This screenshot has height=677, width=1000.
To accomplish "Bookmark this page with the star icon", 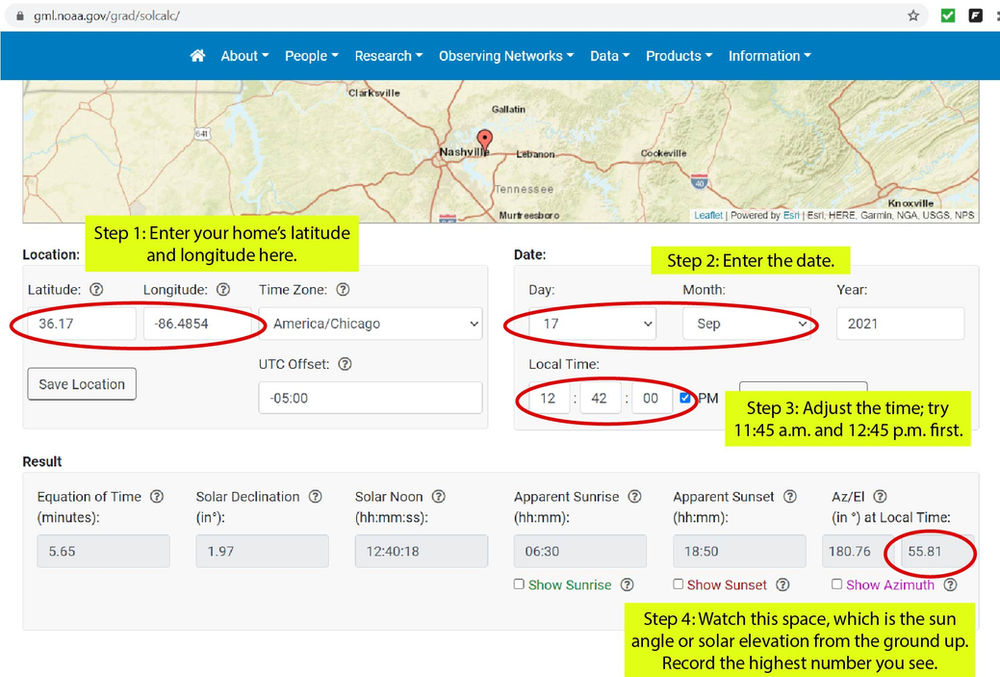I will tap(913, 15).
